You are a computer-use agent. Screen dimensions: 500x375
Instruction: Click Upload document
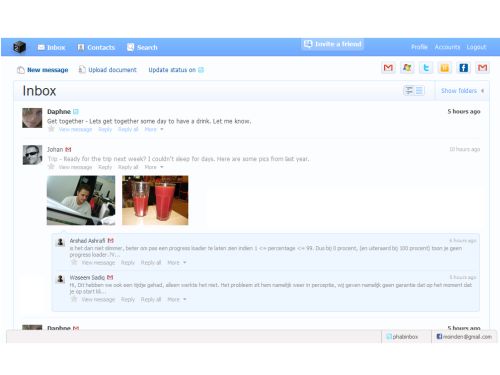(107, 70)
